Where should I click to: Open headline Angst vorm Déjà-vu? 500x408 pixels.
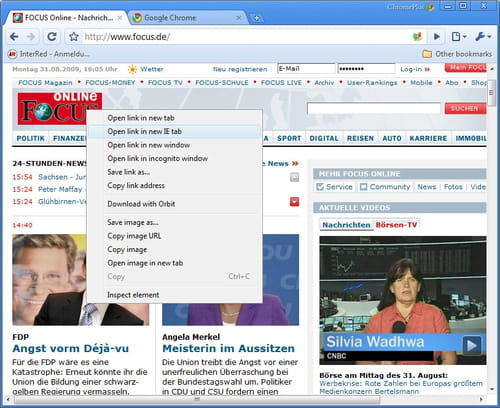tap(70, 349)
